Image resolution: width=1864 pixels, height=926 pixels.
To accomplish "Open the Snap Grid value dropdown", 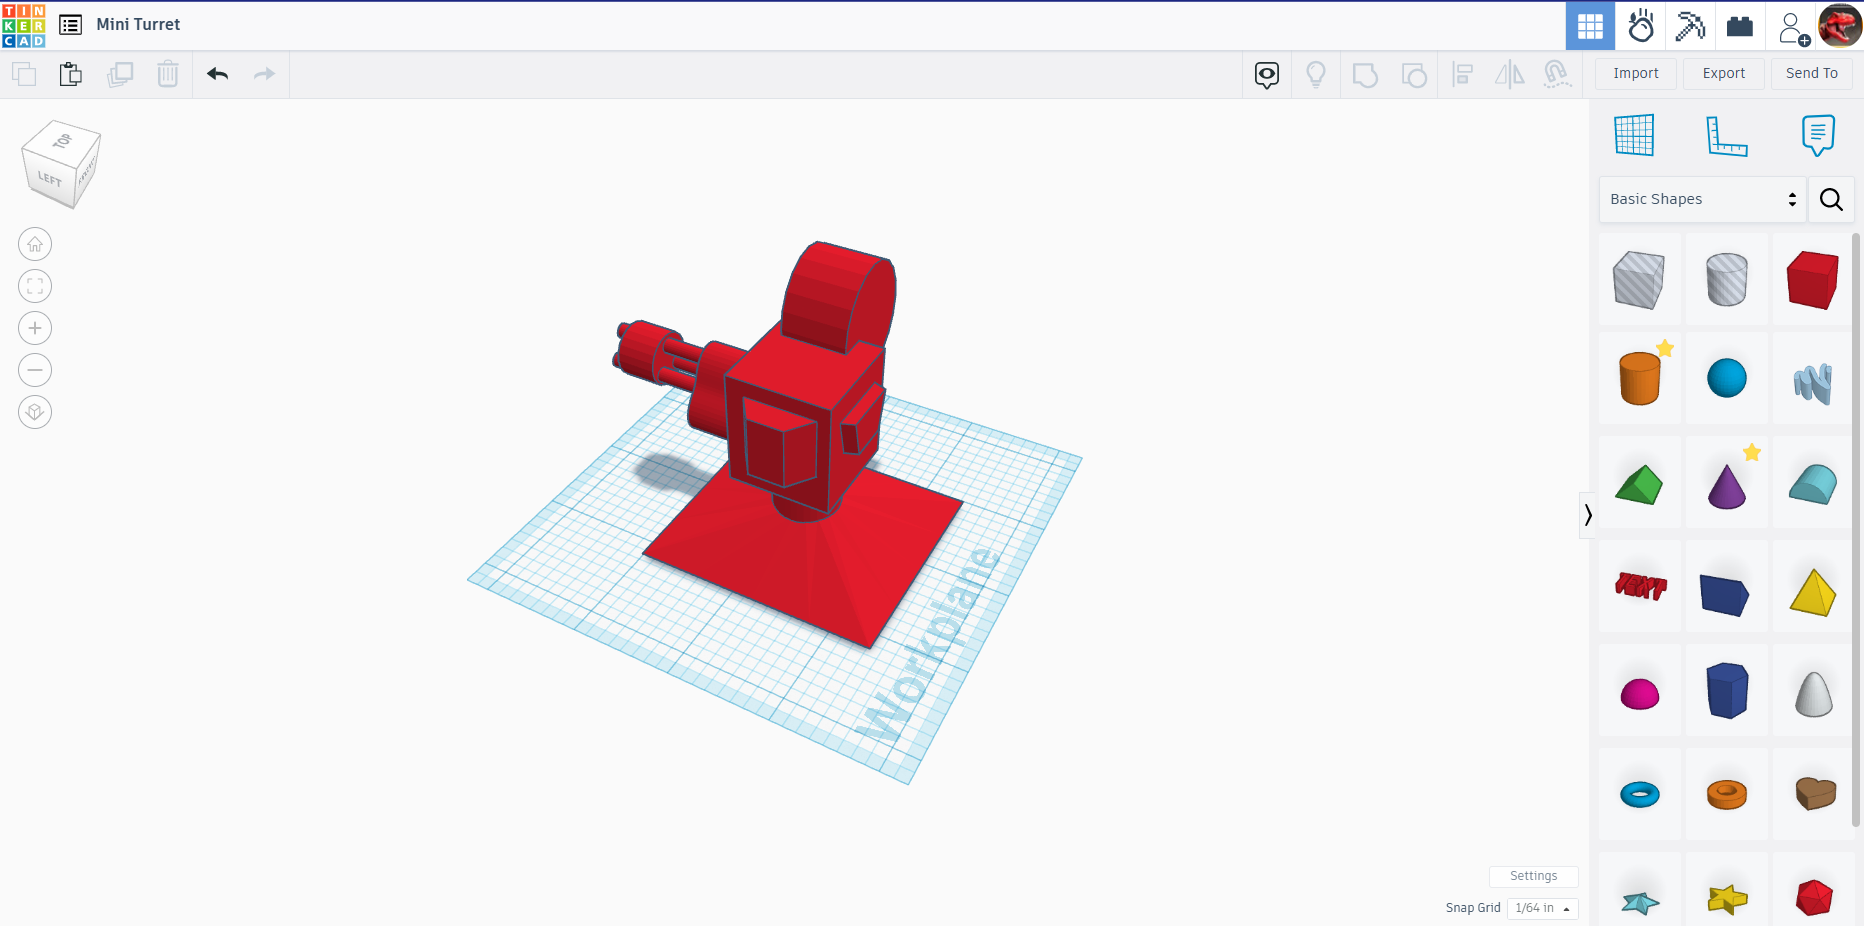I will [1541, 909].
